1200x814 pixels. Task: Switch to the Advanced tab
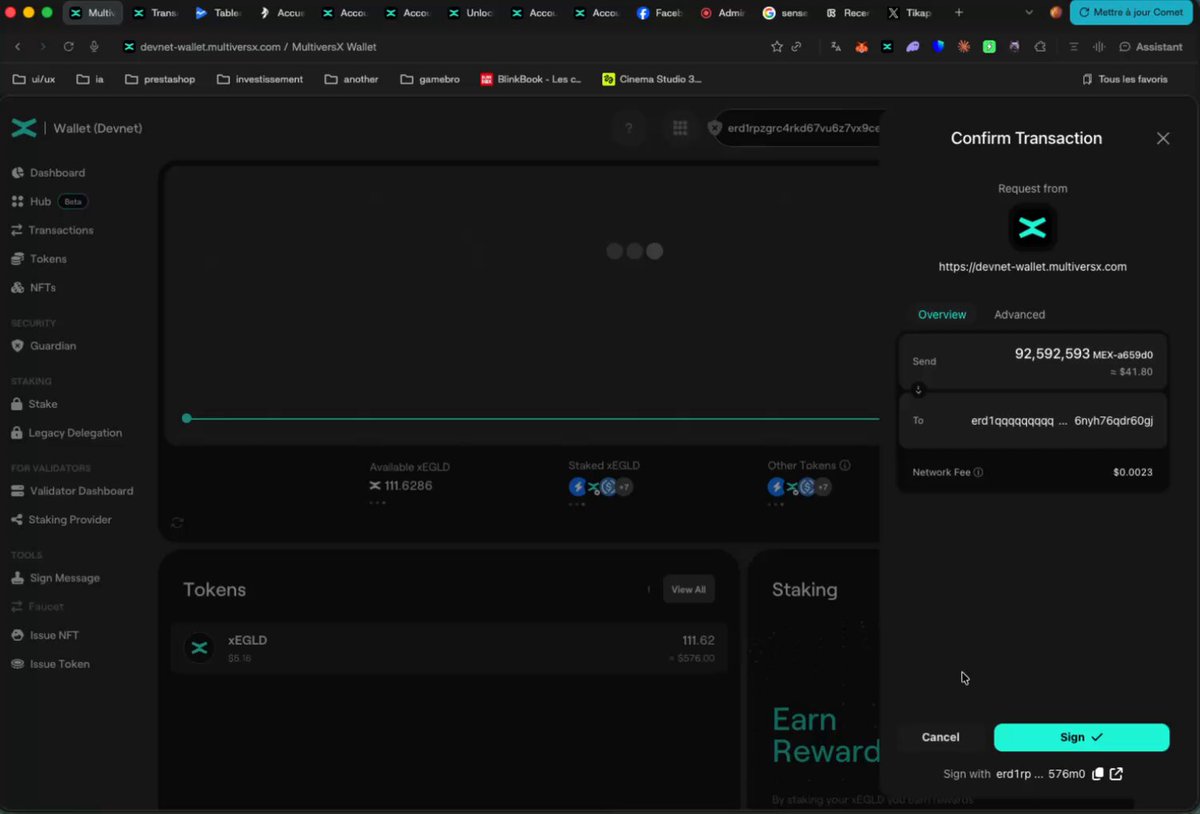coord(1019,315)
